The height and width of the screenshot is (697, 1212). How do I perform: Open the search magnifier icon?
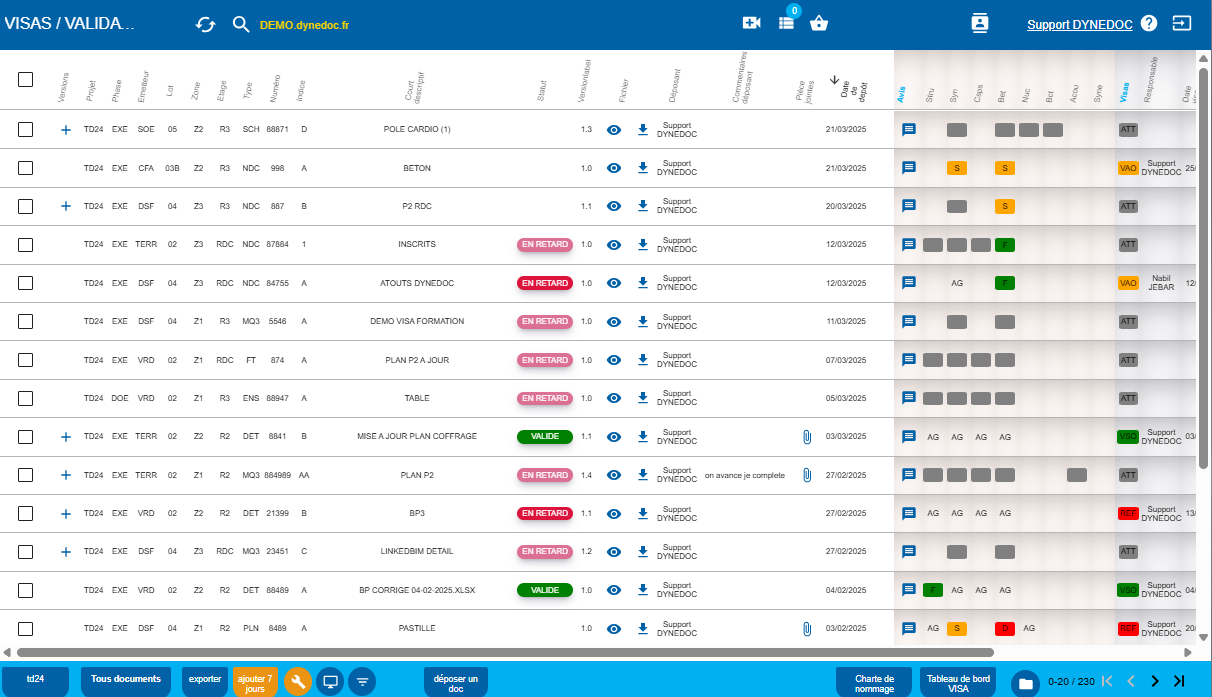pos(240,24)
